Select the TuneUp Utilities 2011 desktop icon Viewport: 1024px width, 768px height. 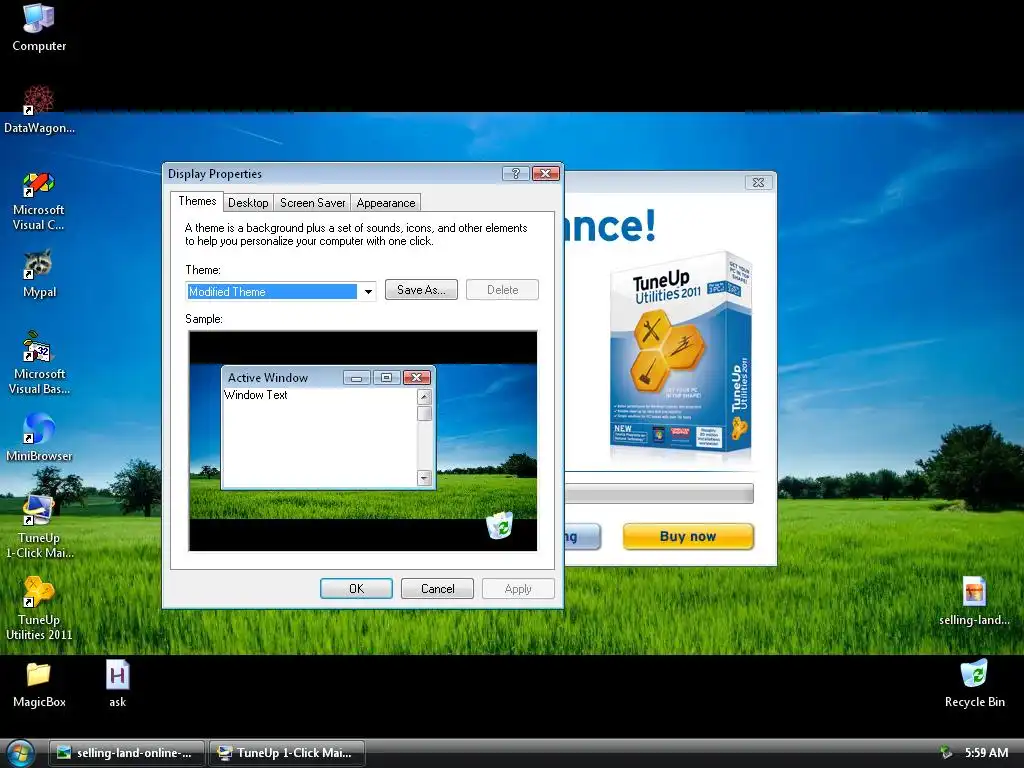click(x=39, y=609)
